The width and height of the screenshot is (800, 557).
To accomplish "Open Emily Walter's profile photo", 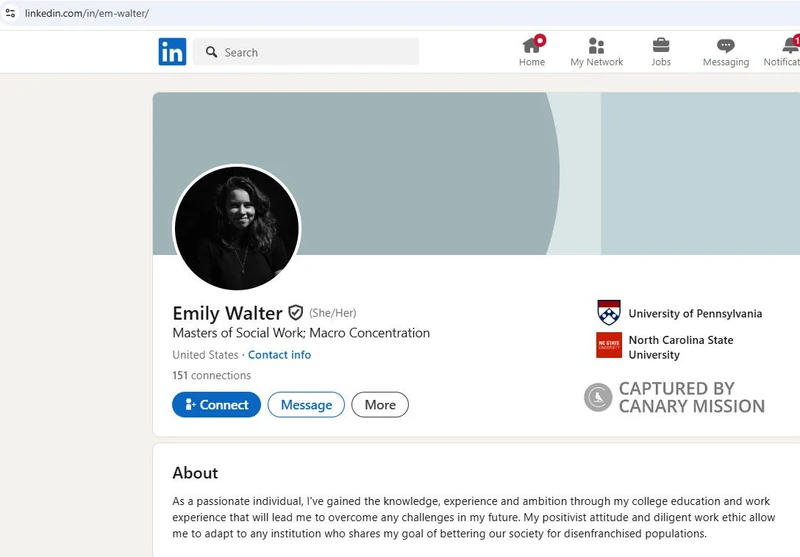I will coord(237,227).
